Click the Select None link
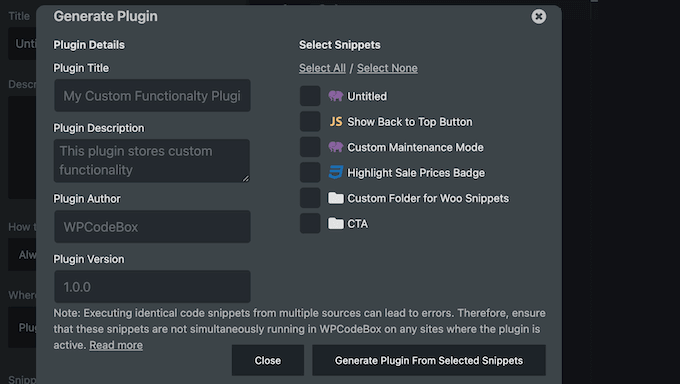Image resolution: width=680 pixels, height=384 pixels. (x=387, y=68)
